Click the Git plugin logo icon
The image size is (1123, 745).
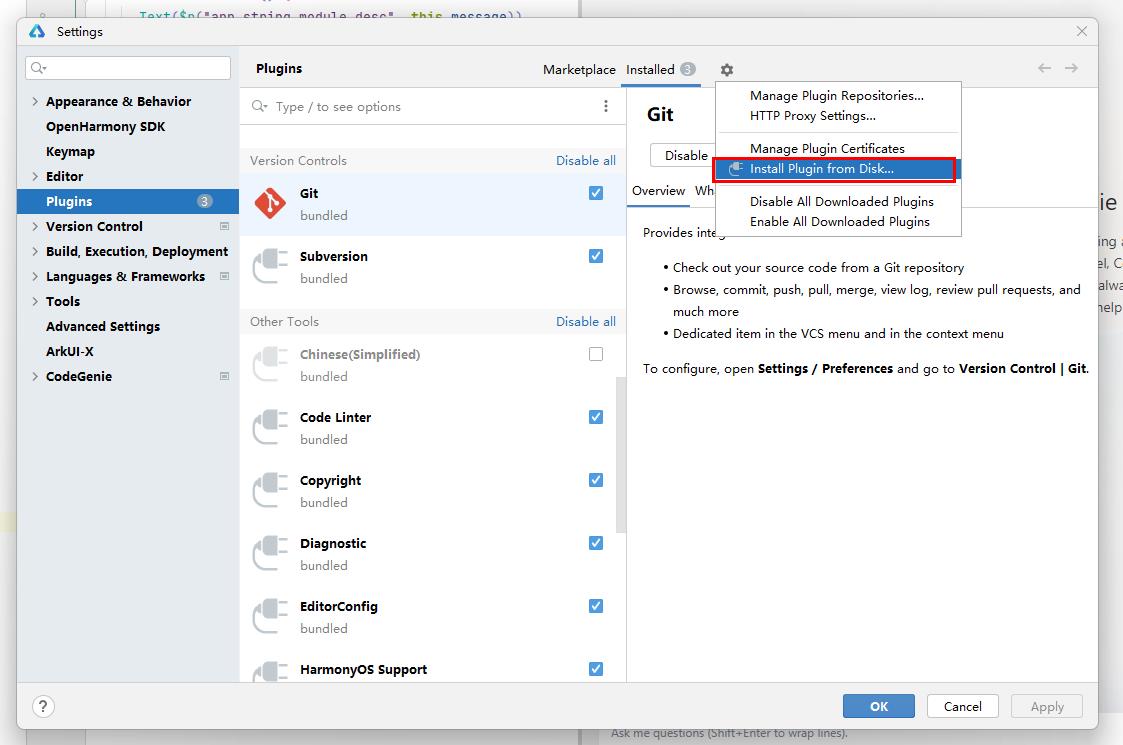(270, 204)
